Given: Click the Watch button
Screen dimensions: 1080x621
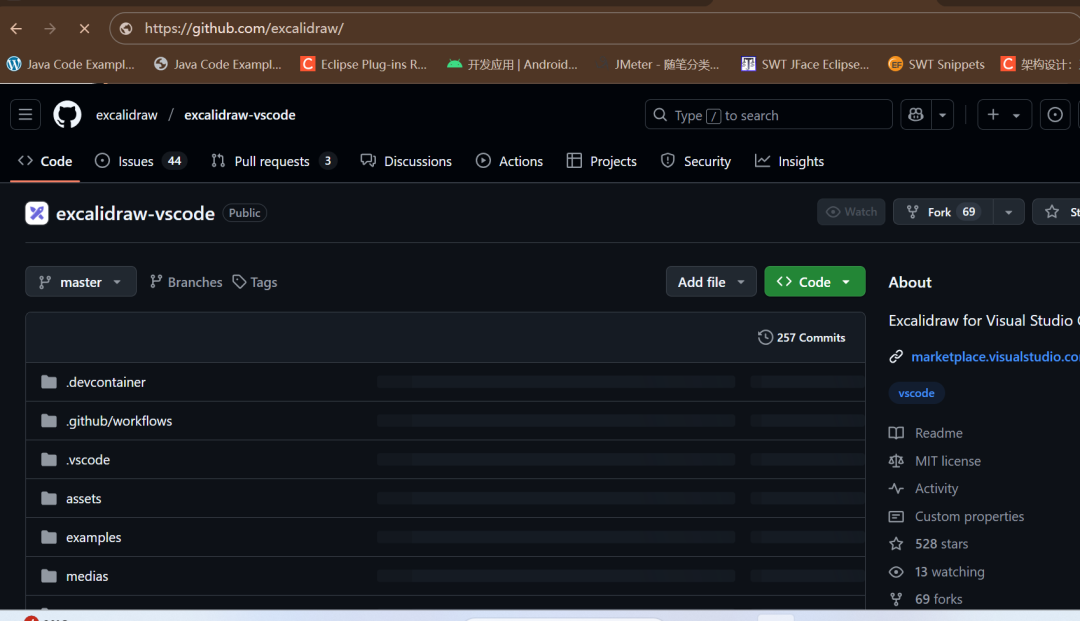Looking at the screenshot, I should click(851, 212).
